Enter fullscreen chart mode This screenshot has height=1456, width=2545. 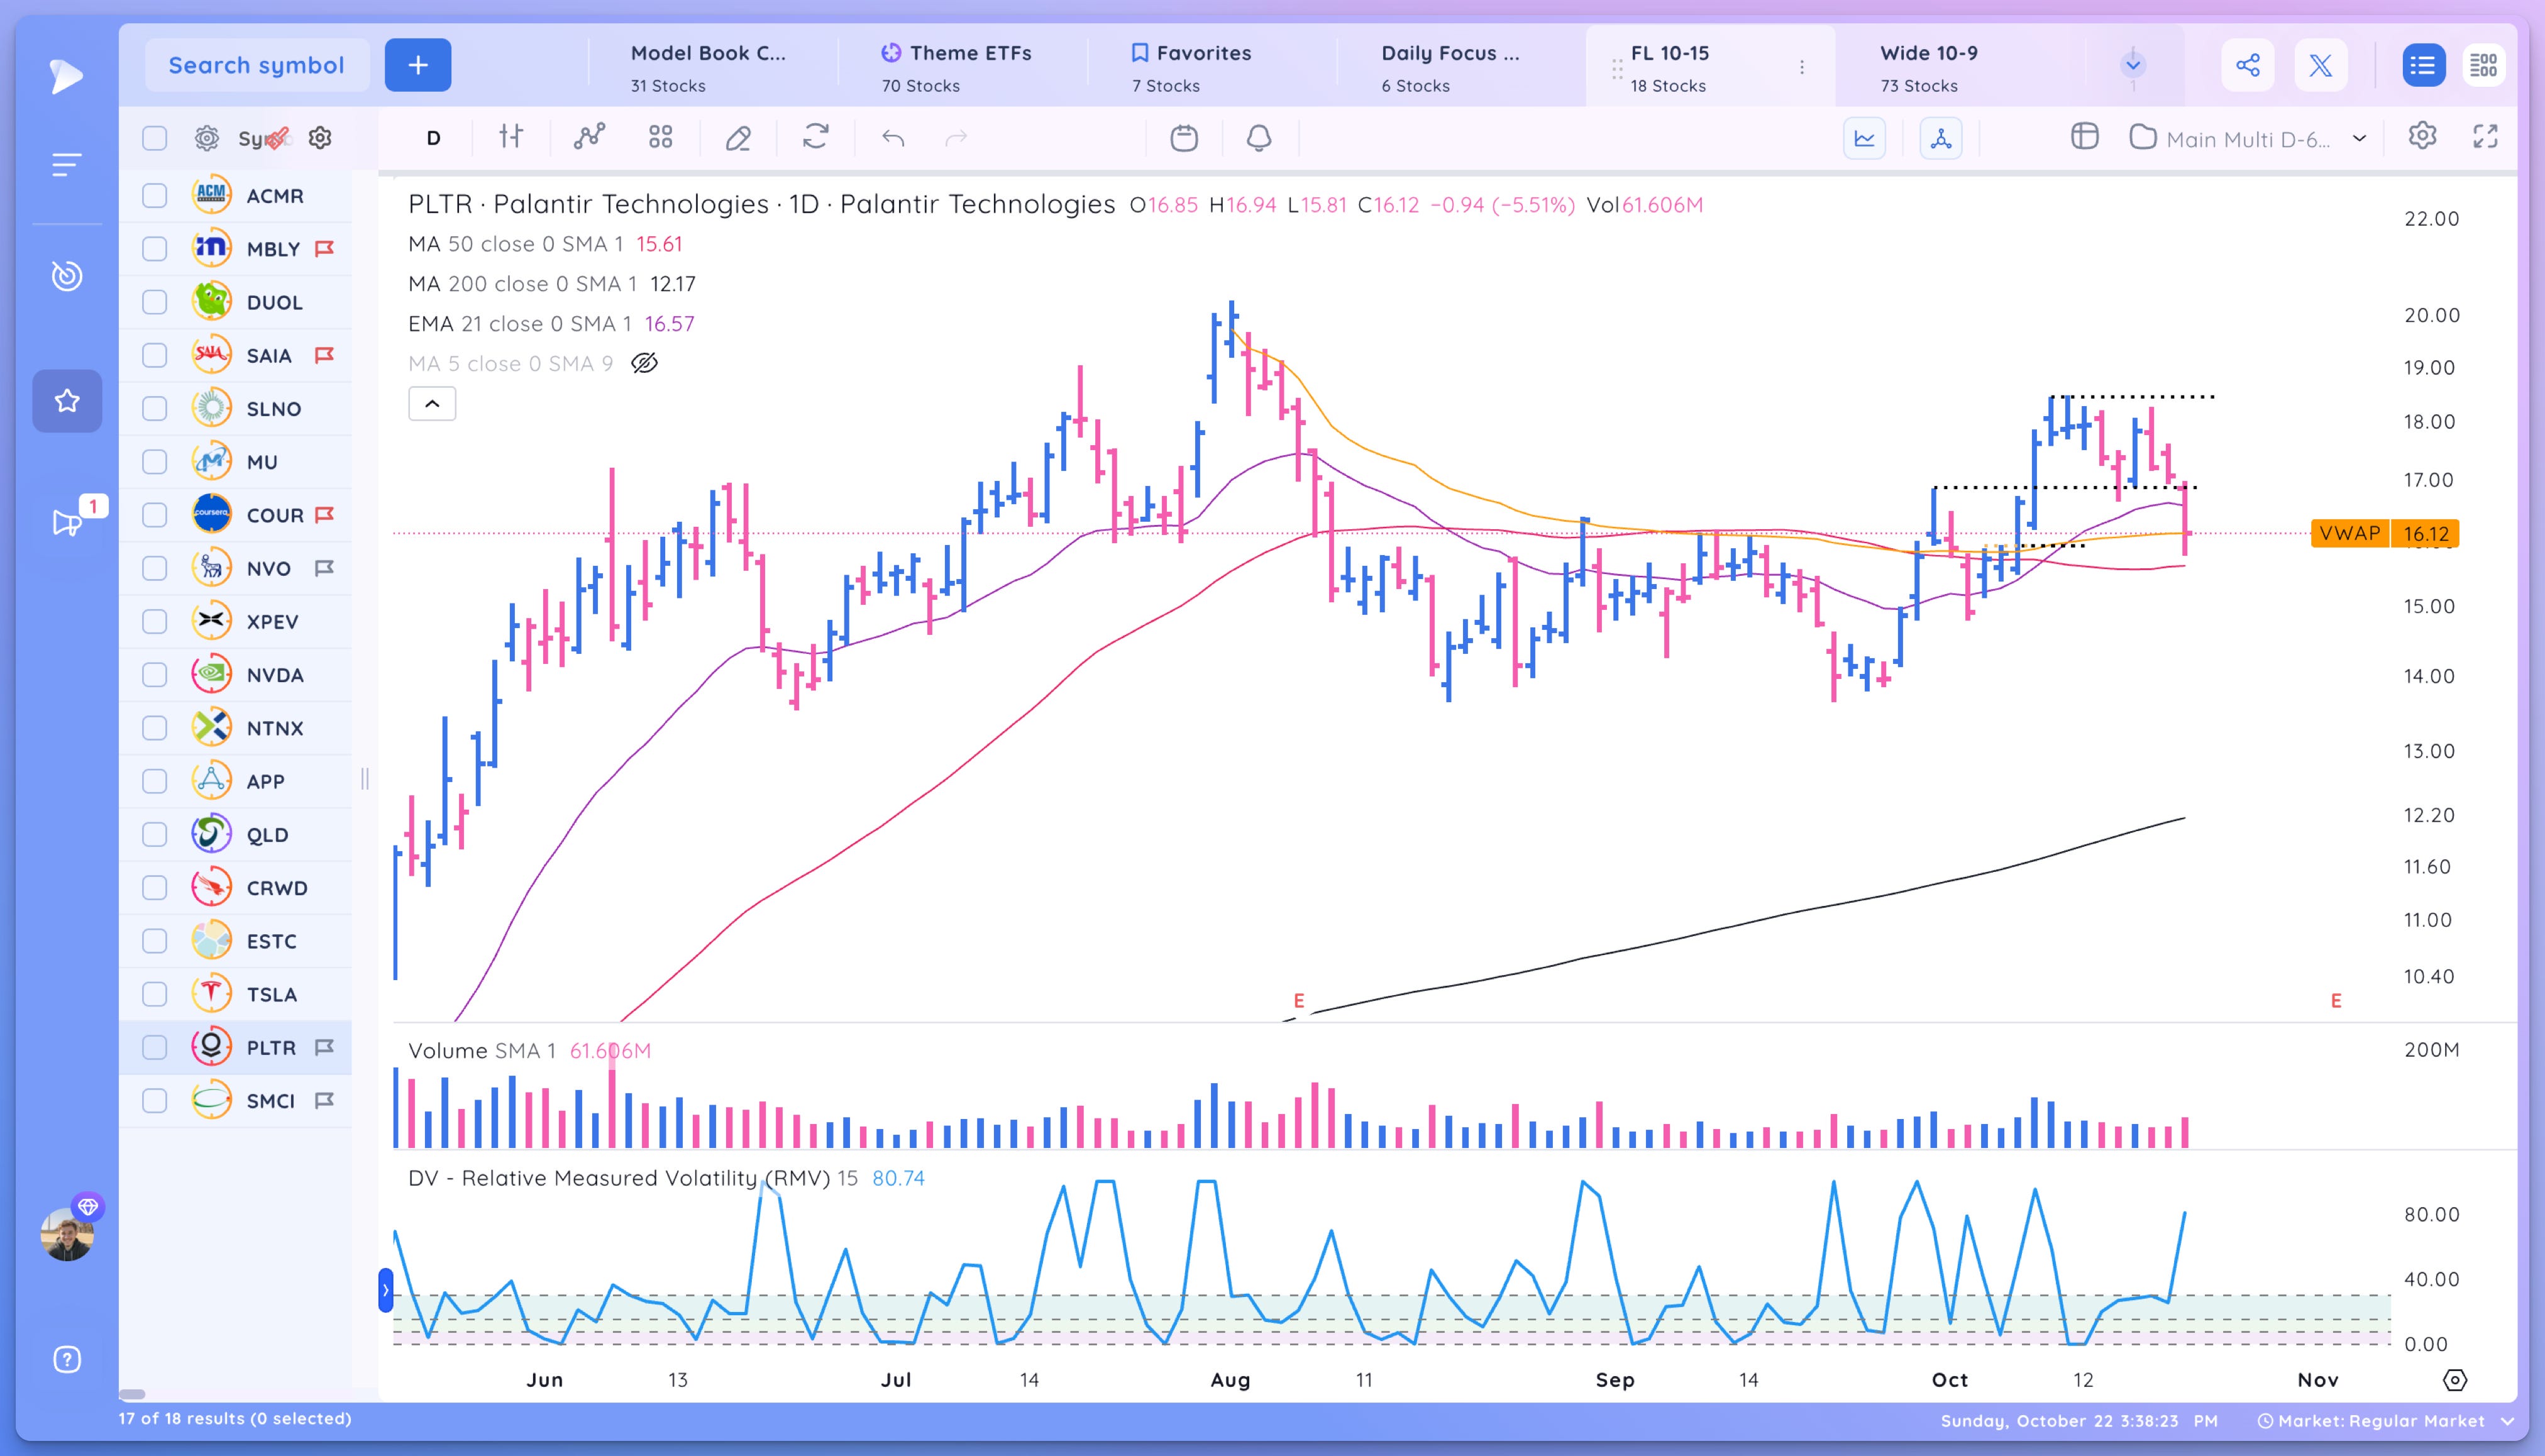point(2486,136)
